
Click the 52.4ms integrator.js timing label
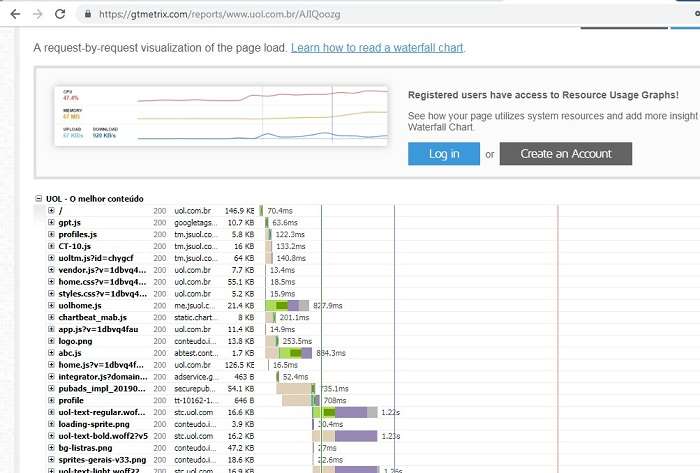coord(295,377)
